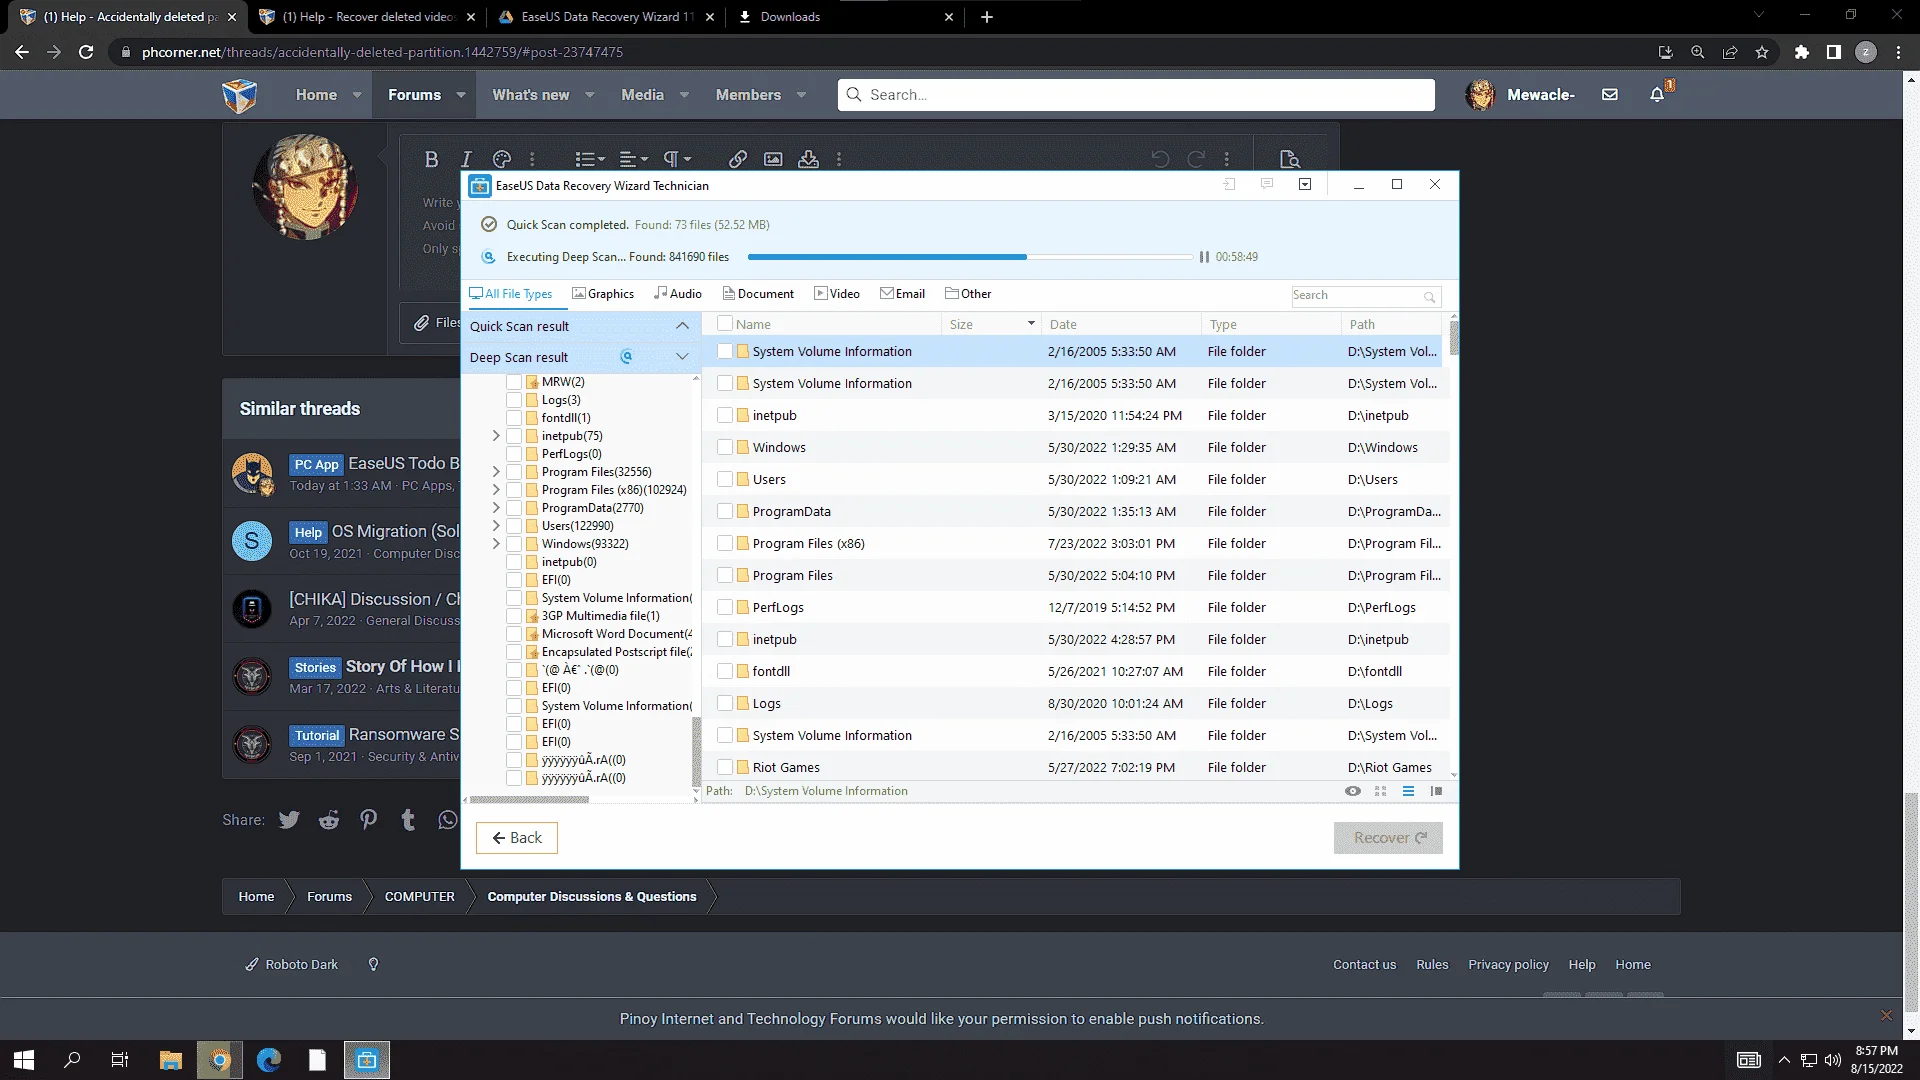Screen dimensions: 1920x1080
Task: Expand the Windows(93322) tree node
Action: tap(496, 544)
